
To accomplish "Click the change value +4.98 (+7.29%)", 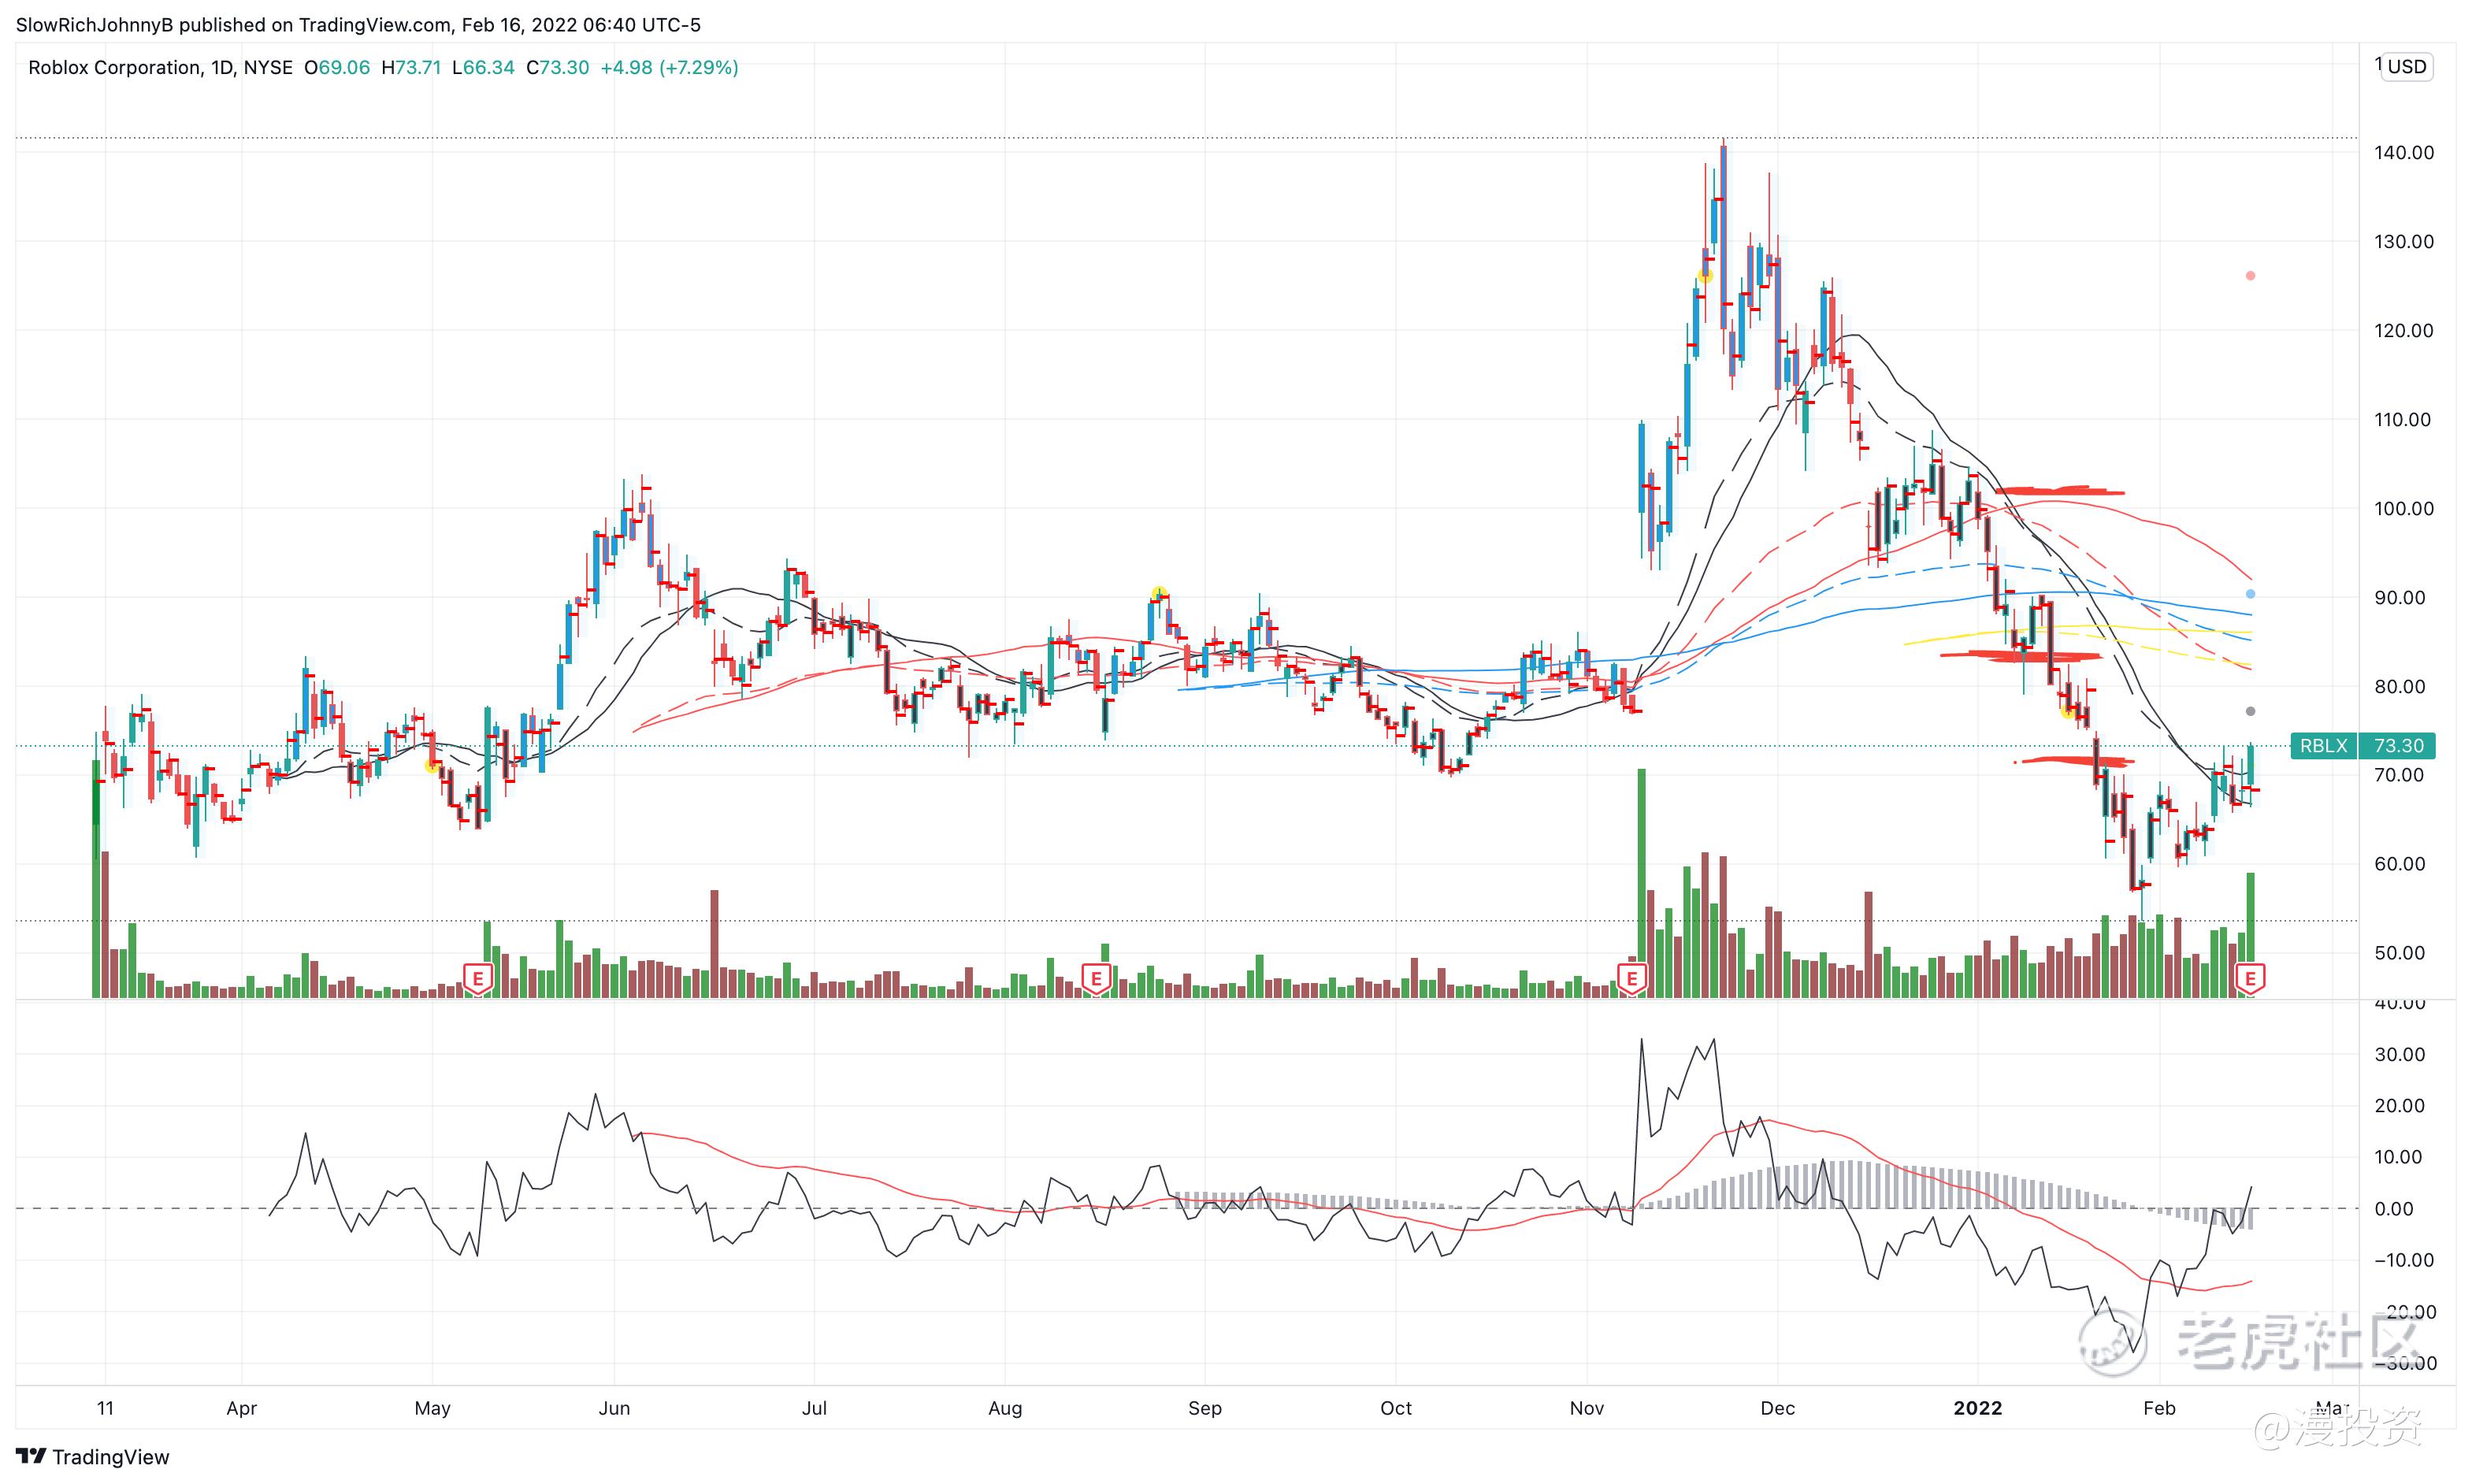I will click(669, 68).
